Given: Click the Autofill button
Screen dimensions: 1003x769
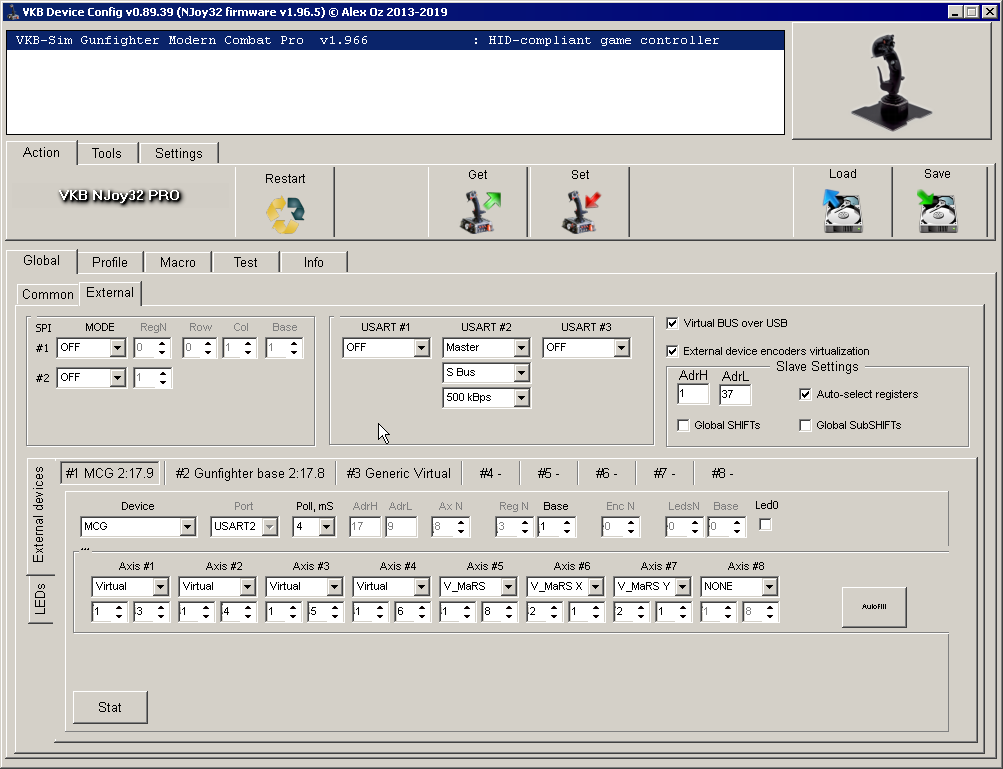Looking at the screenshot, I should (874, 606).
